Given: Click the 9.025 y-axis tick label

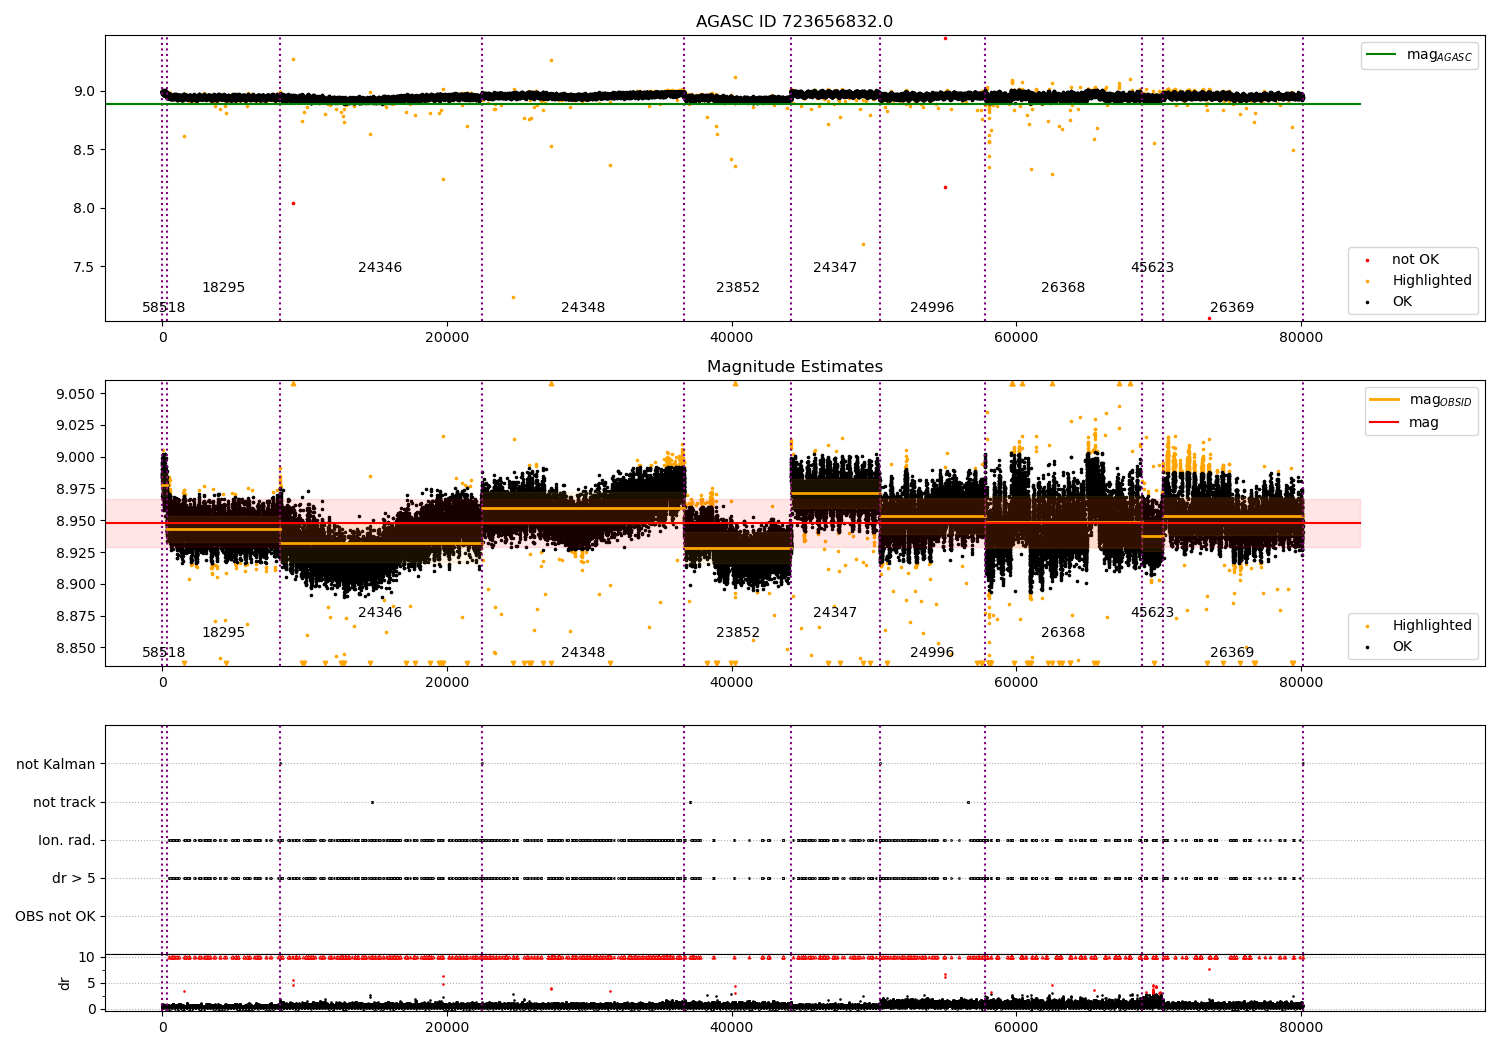Looking at the screenshot, I should (75, 426).
